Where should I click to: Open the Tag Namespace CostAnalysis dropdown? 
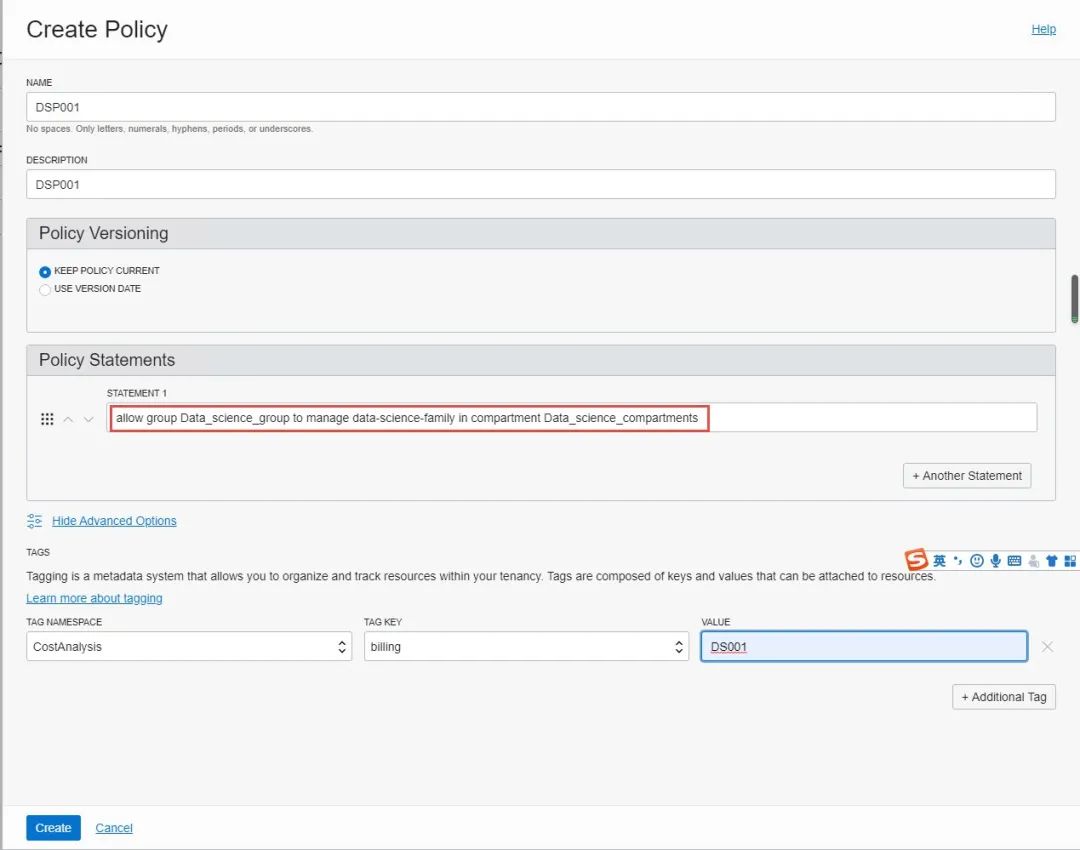pyautogui.click(x=189, y=647)
